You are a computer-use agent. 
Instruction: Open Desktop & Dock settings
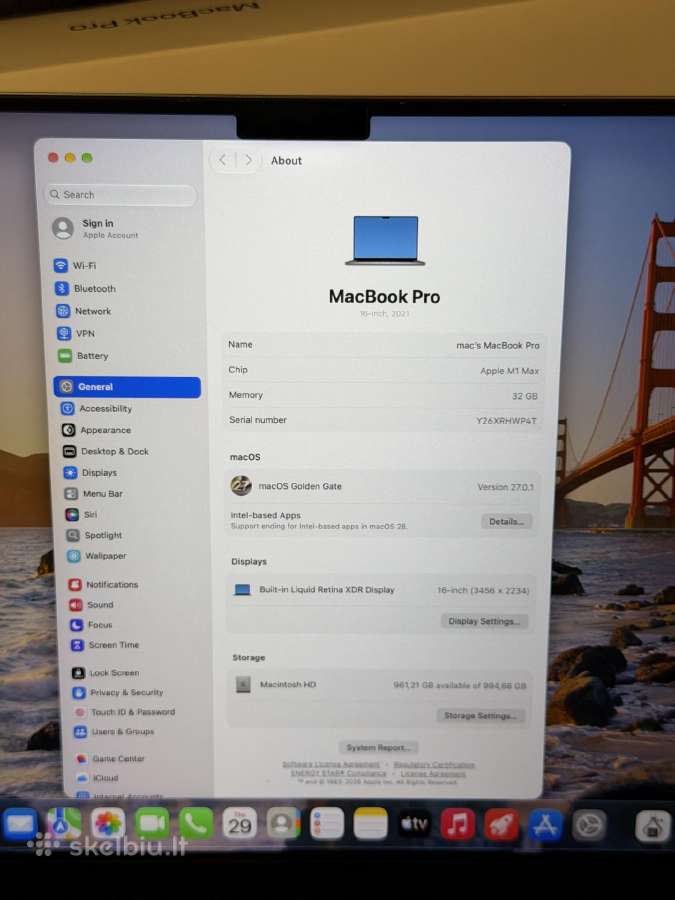coord(106,452)
